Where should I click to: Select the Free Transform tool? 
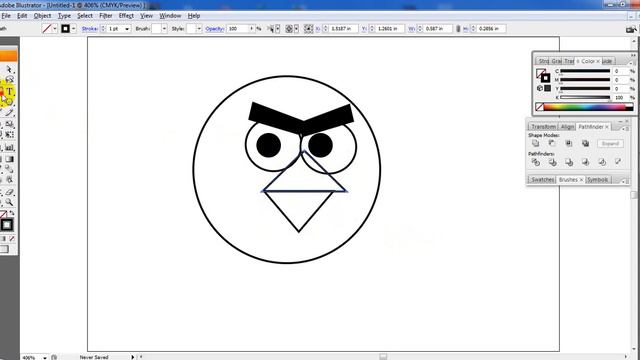pos(9,134)
